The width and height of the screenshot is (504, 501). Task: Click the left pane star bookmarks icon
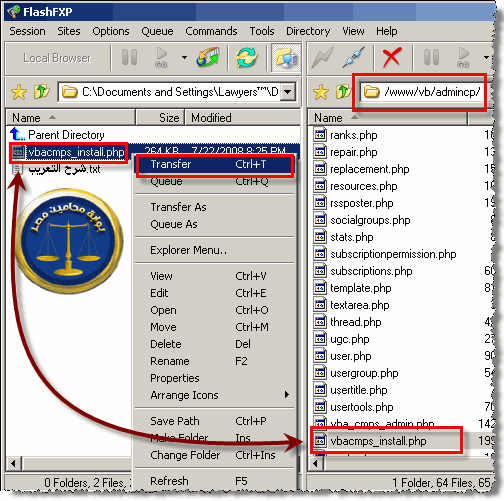19,92
